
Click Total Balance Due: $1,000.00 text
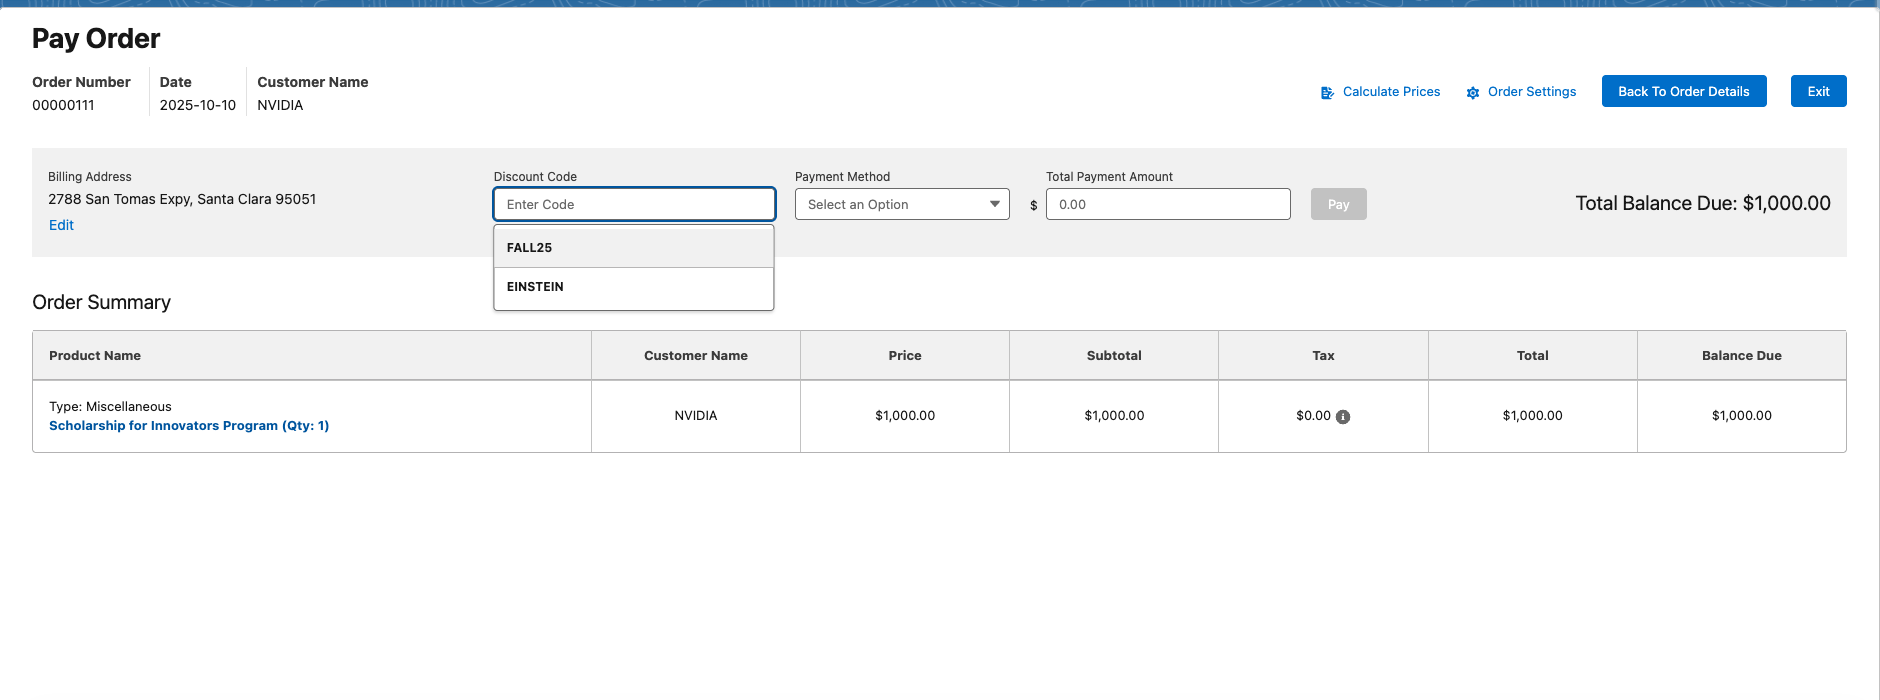[x=1703, y=203]
